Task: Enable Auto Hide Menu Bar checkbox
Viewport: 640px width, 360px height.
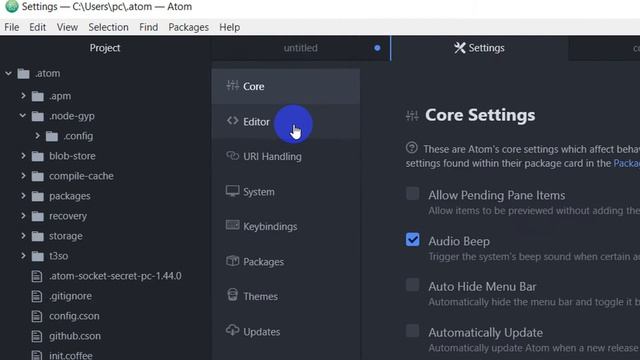Action: [413, 285]
